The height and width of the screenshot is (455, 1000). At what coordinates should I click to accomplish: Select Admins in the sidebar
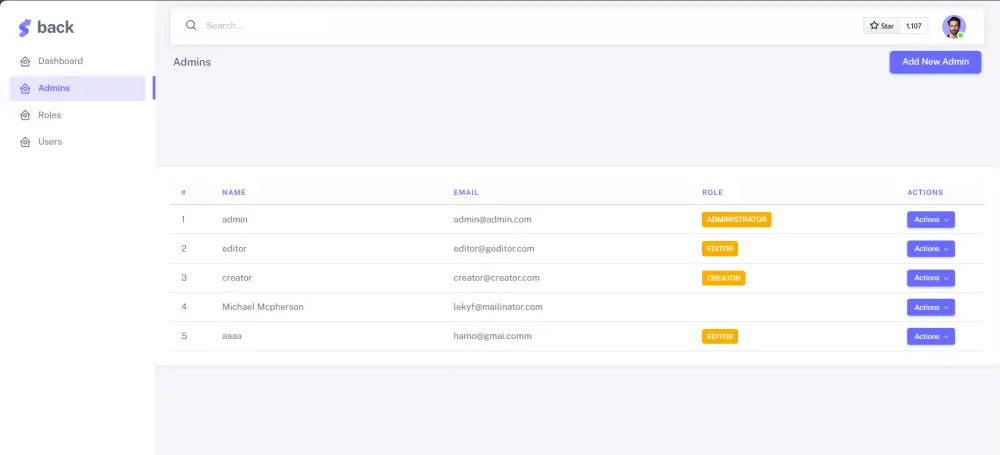click(x=78, y=88)
